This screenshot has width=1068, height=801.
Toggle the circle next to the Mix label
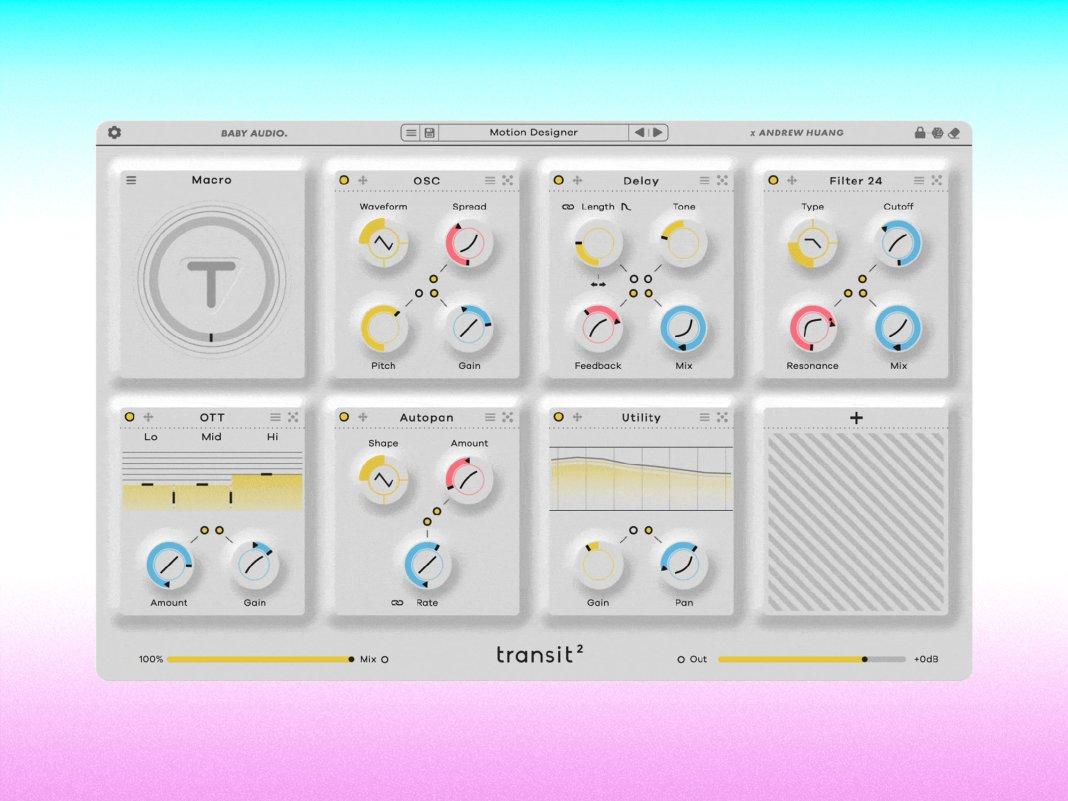(x=385, y=659)
